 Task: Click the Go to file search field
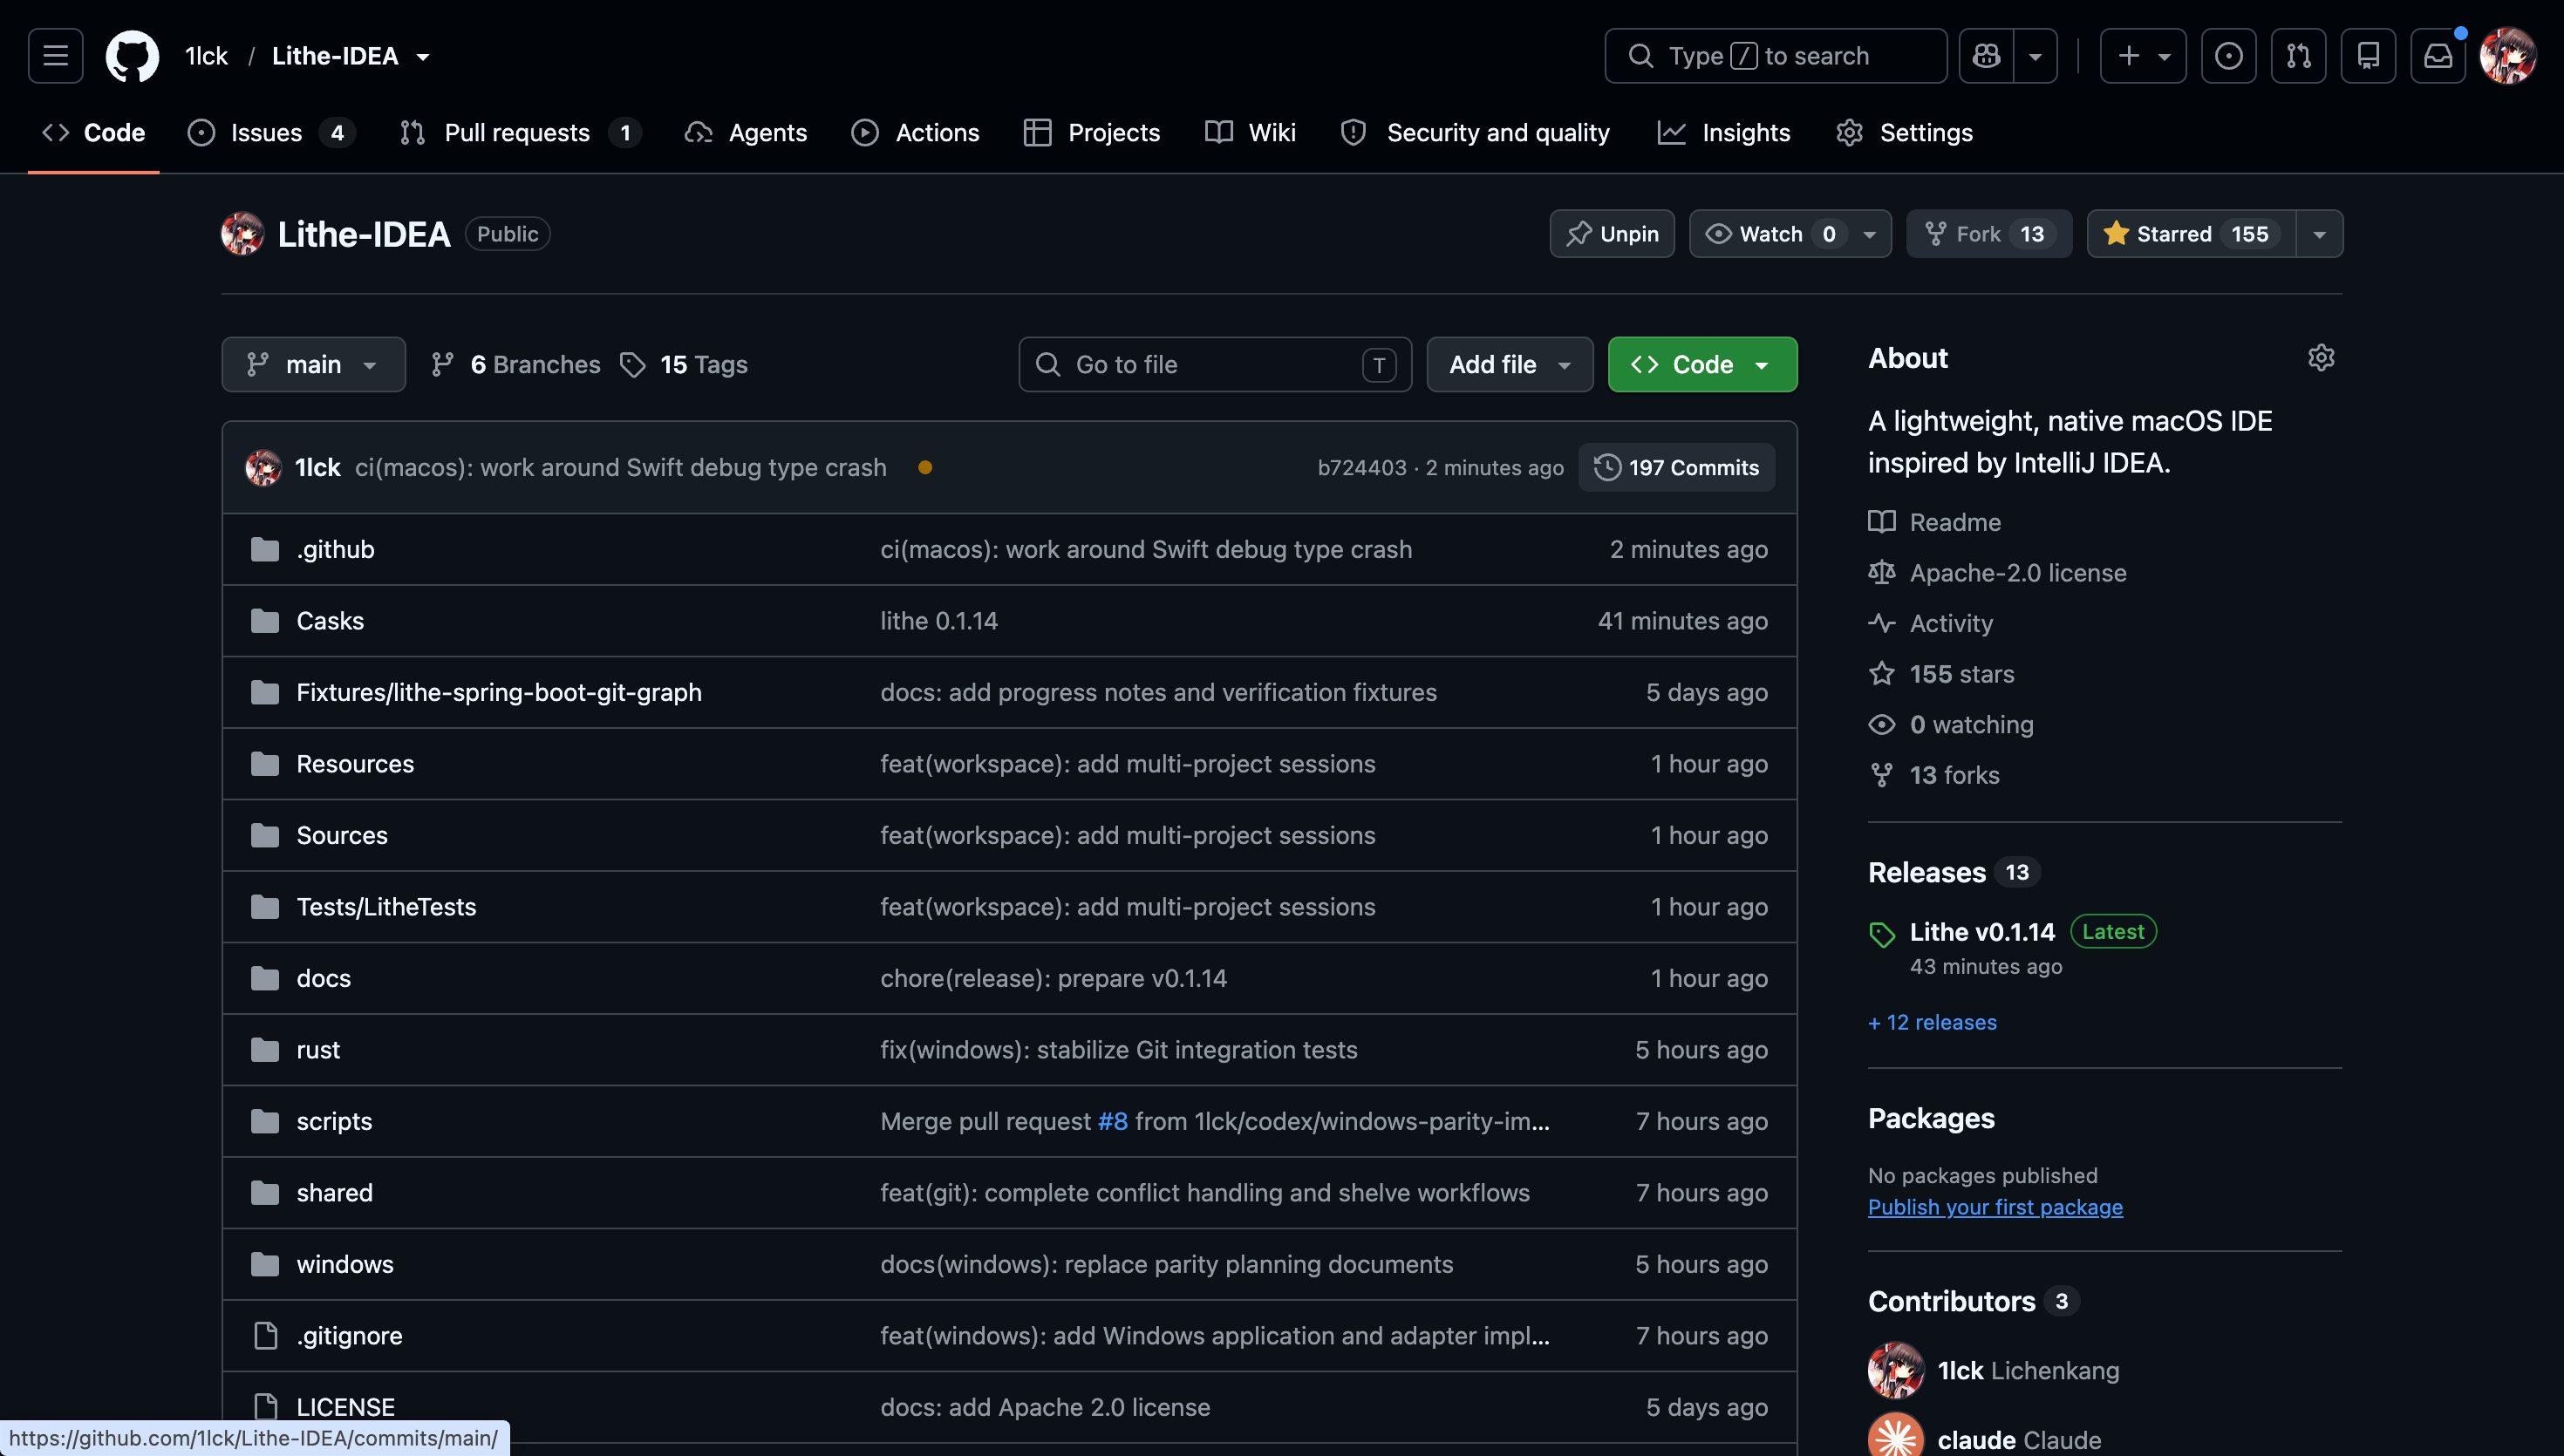click(x=1215, y=364)
